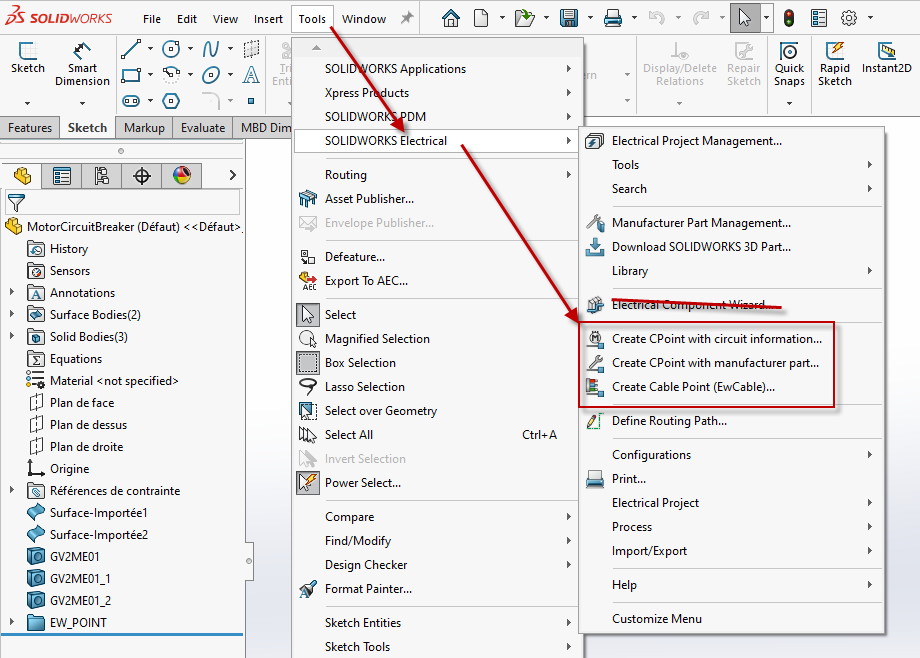This screenshot has height=658, width=920.
Task: Open the Edit menu
Action: coord(187,19)
